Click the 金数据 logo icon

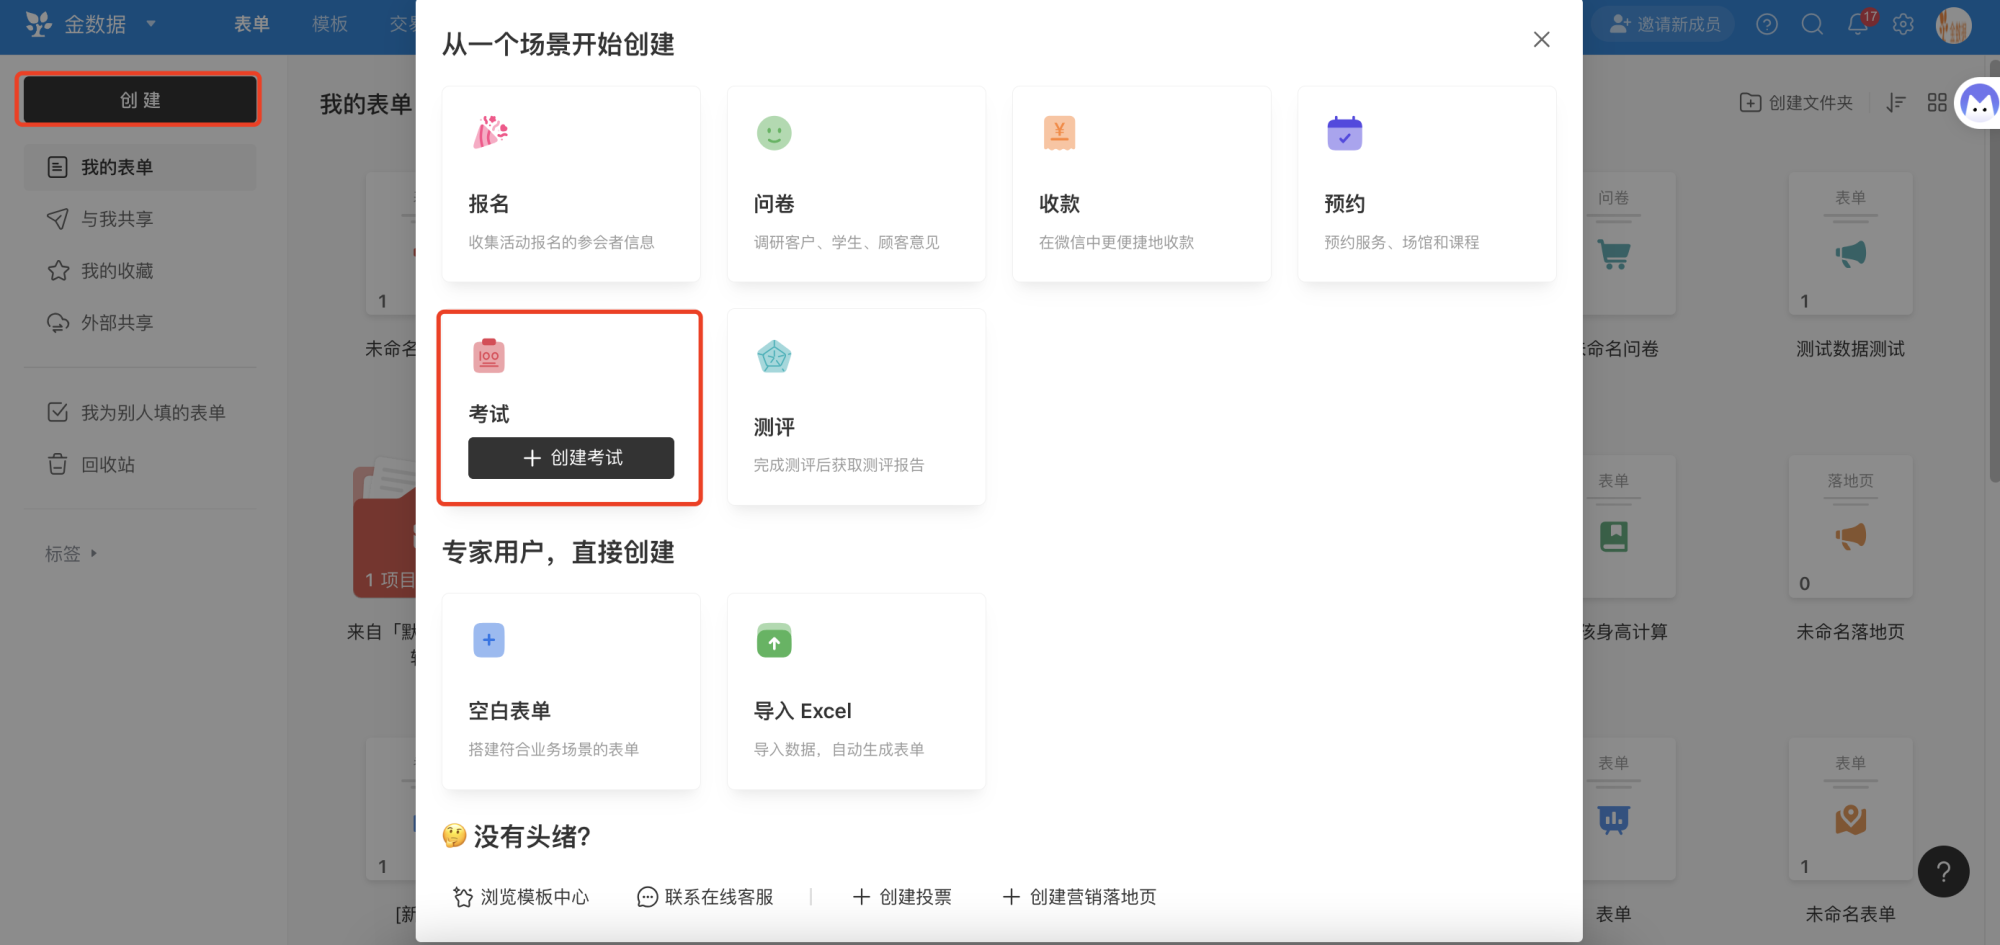(39, 24)
